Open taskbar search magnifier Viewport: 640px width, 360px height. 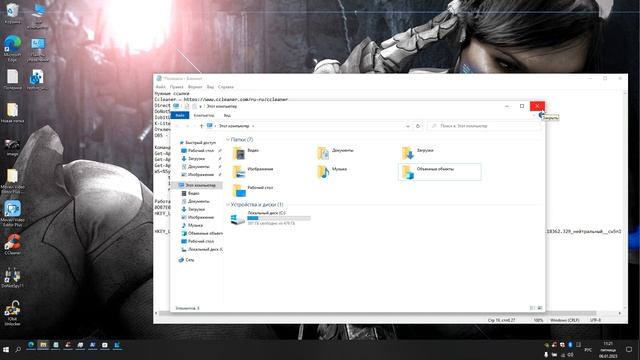click(x=18, y=350)
